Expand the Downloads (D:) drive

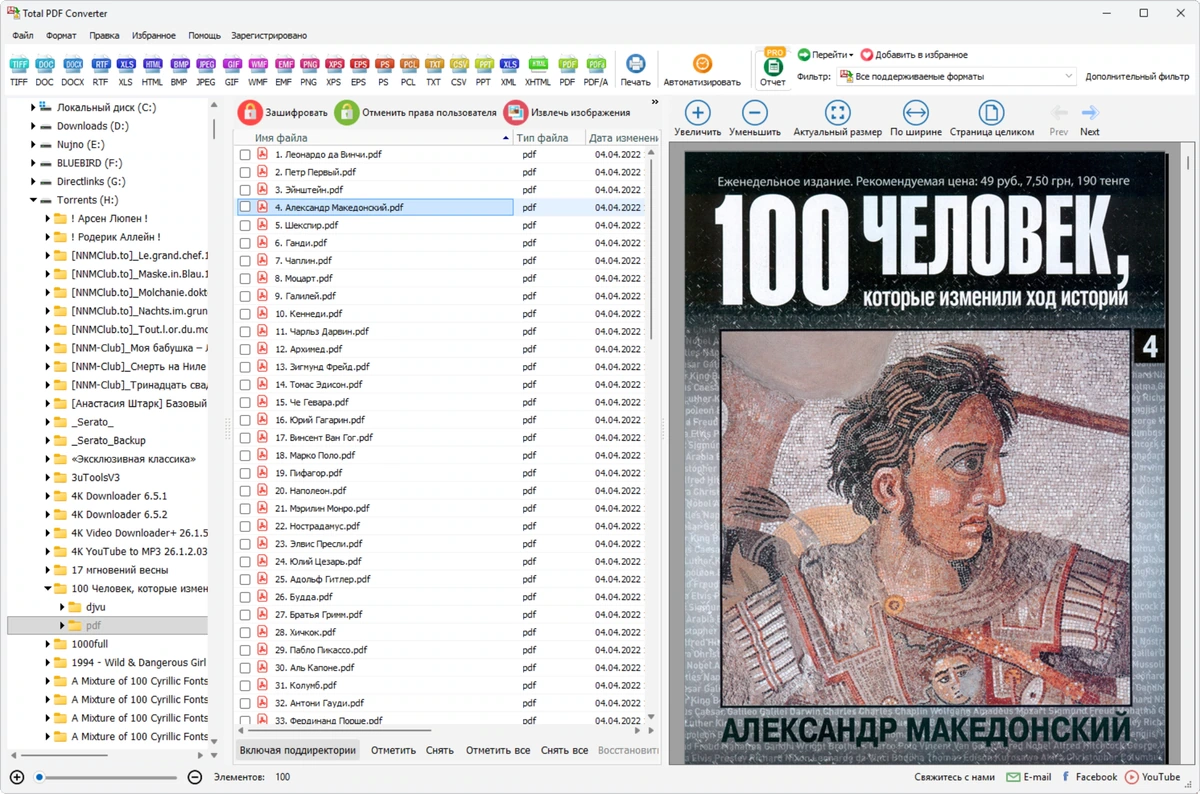(33, 126)
